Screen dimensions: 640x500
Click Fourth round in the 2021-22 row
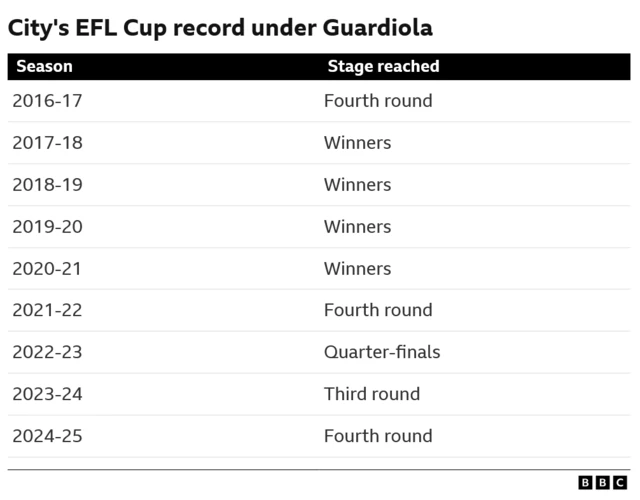378,311
